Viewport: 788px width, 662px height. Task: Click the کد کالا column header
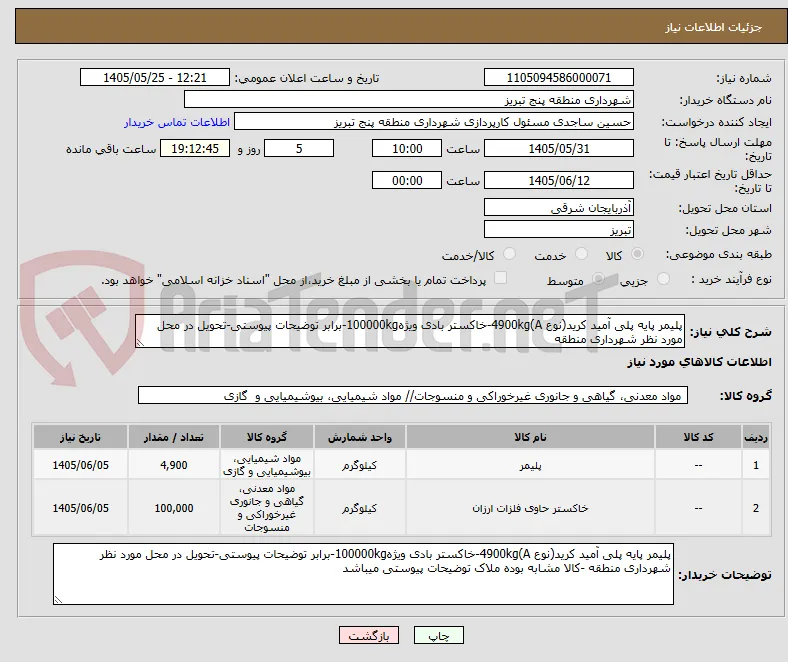pos(698,437)
